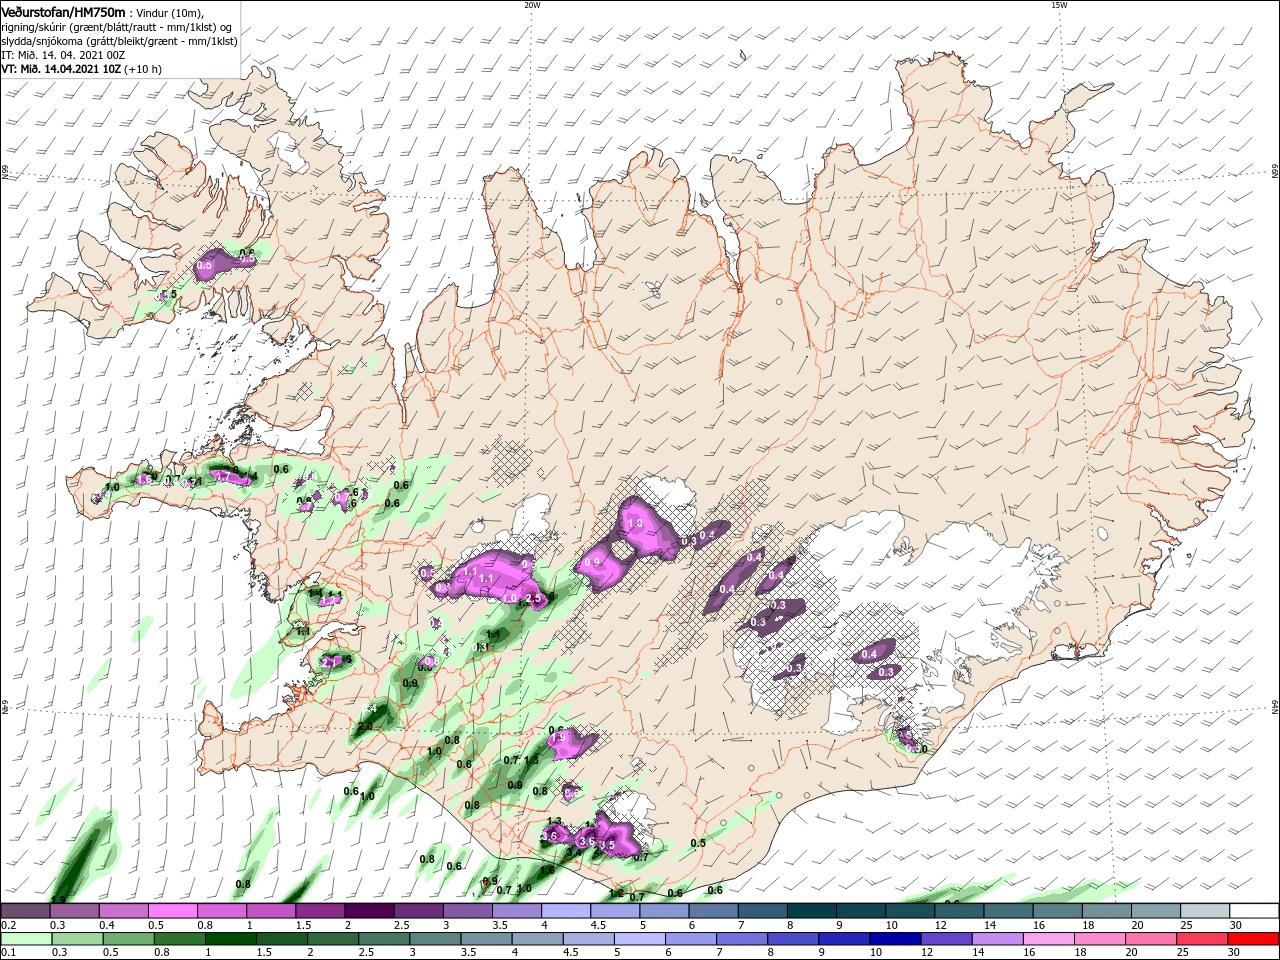Image resolution: width=1280 pixels, height=960 pixels.
Task: Pick the lower rain scale swatch labeled 3
Action: point(434,939)
